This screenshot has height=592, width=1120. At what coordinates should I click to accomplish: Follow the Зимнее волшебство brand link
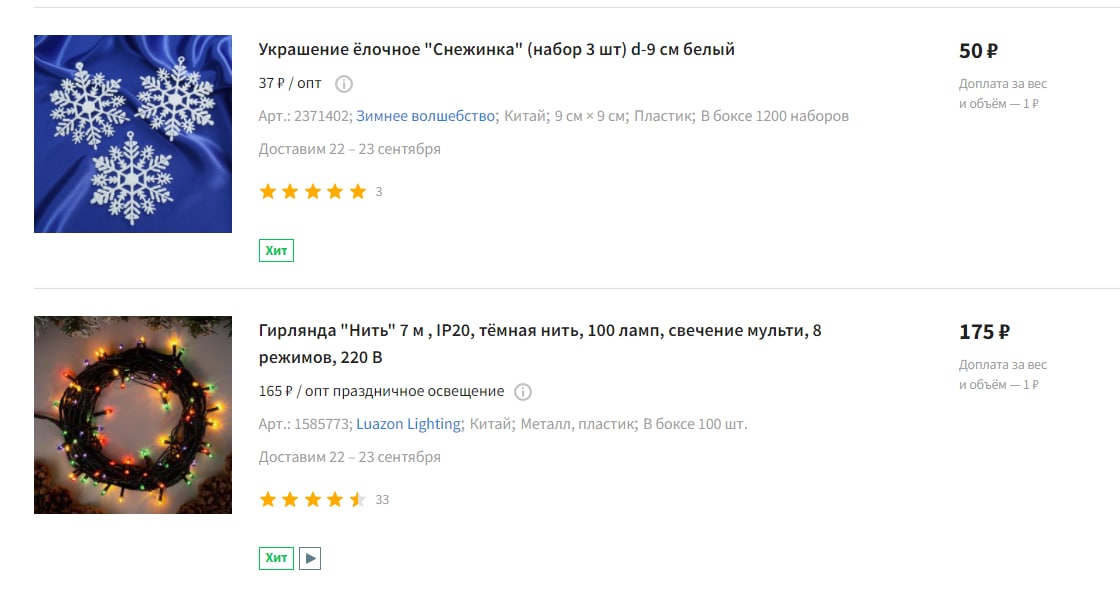(x=426, y=116)
